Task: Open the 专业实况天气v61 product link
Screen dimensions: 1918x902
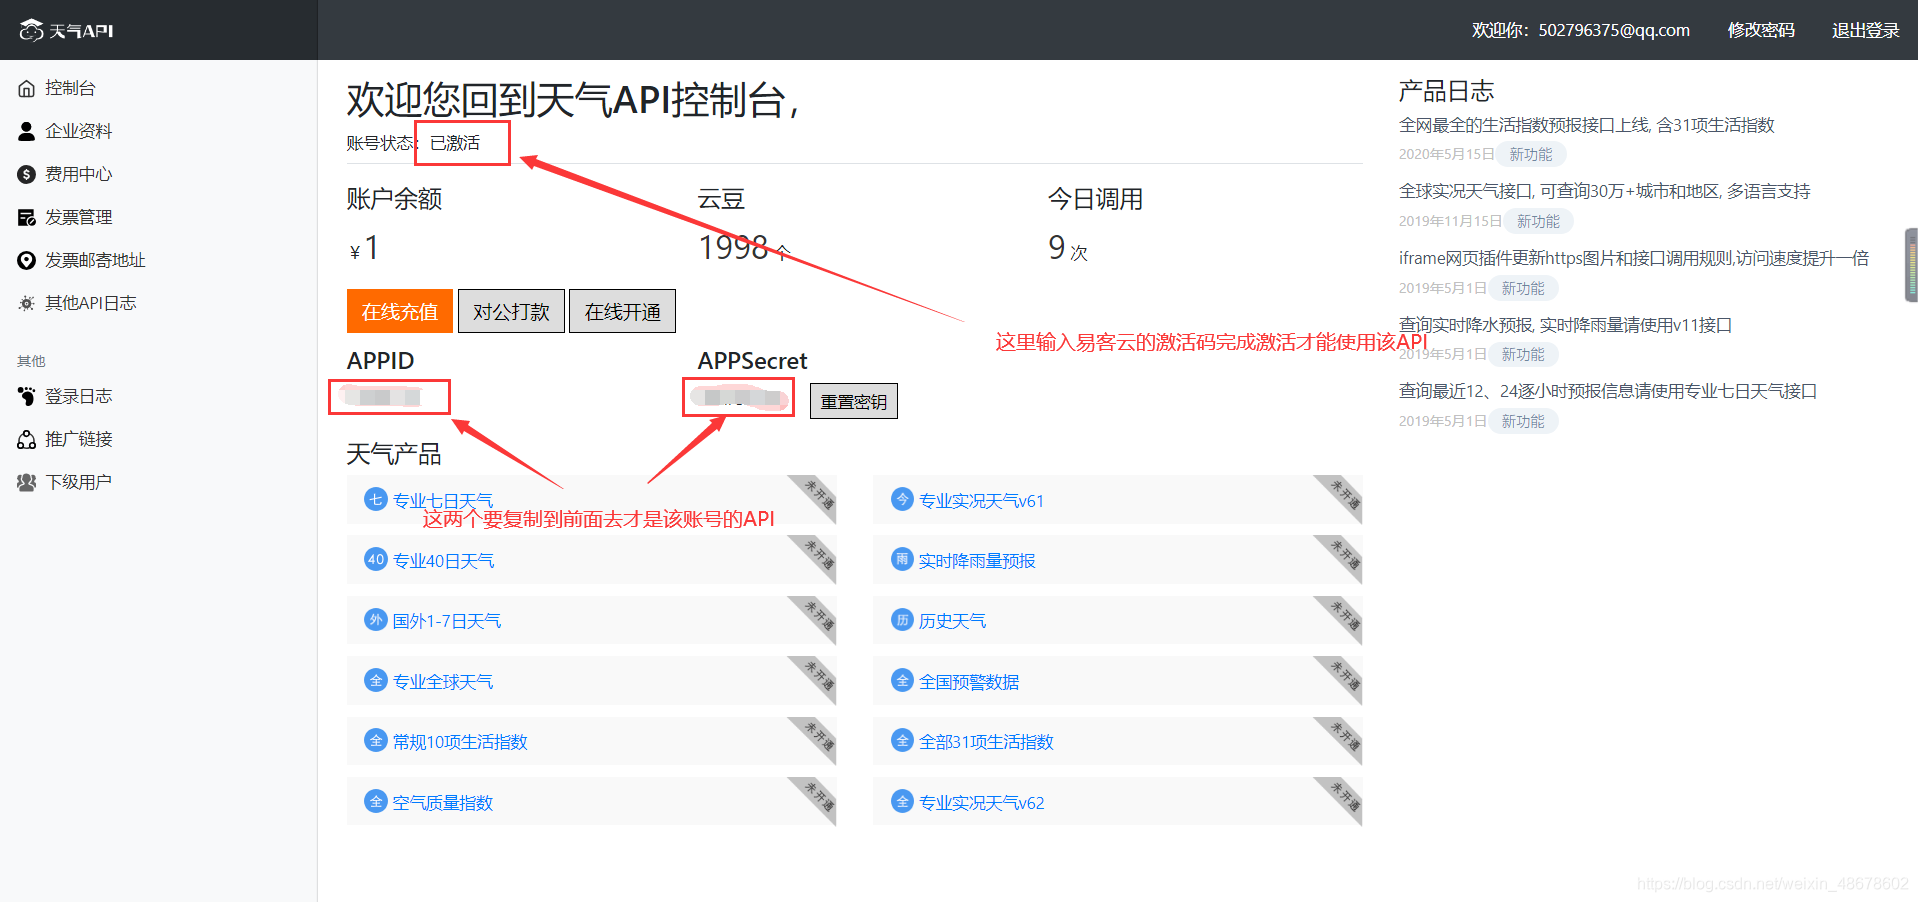Action: pos(981,501)
